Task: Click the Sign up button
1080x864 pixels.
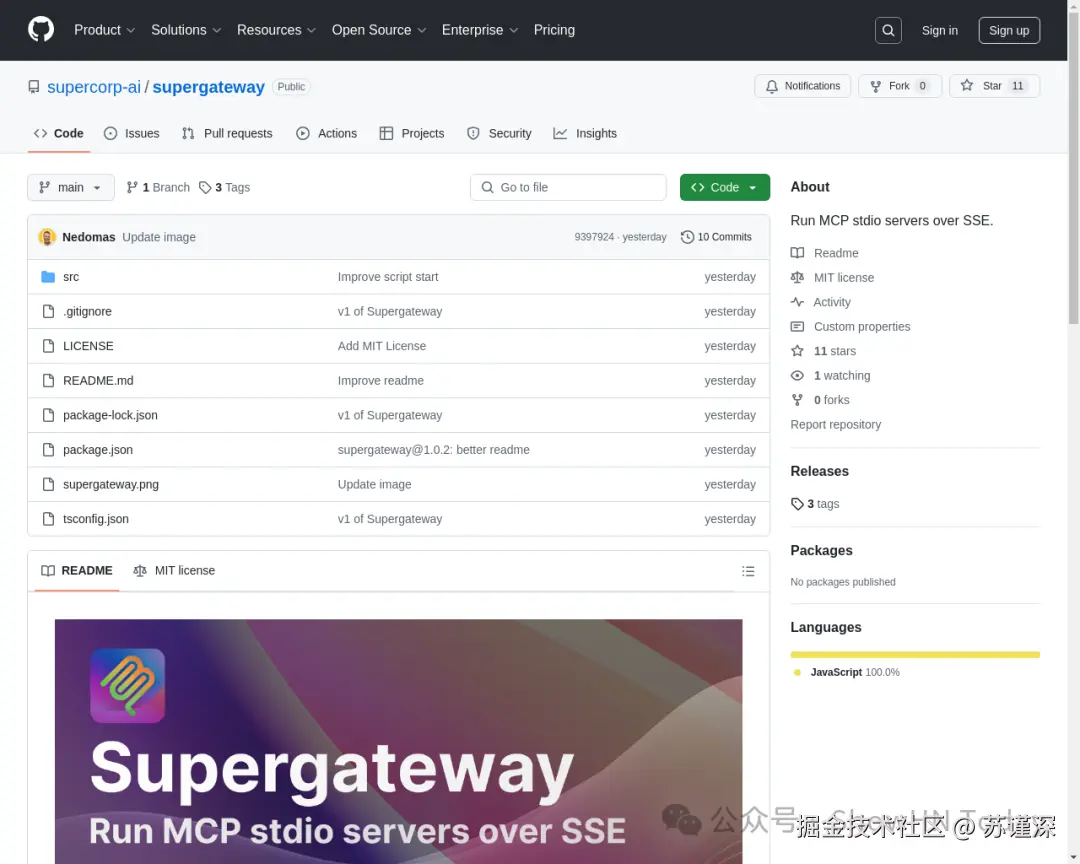Action: coord(1009,30)
